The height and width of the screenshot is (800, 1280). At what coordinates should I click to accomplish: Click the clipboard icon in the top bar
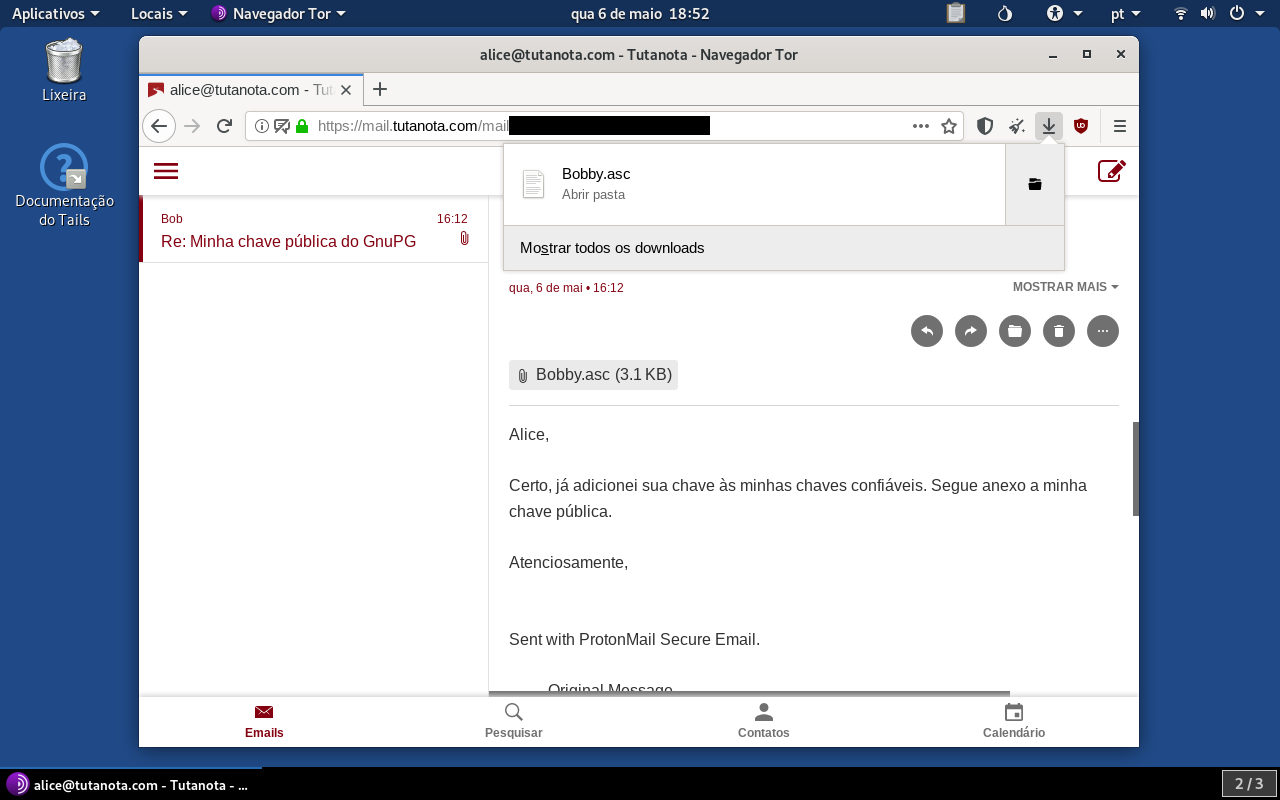[956, 14]
